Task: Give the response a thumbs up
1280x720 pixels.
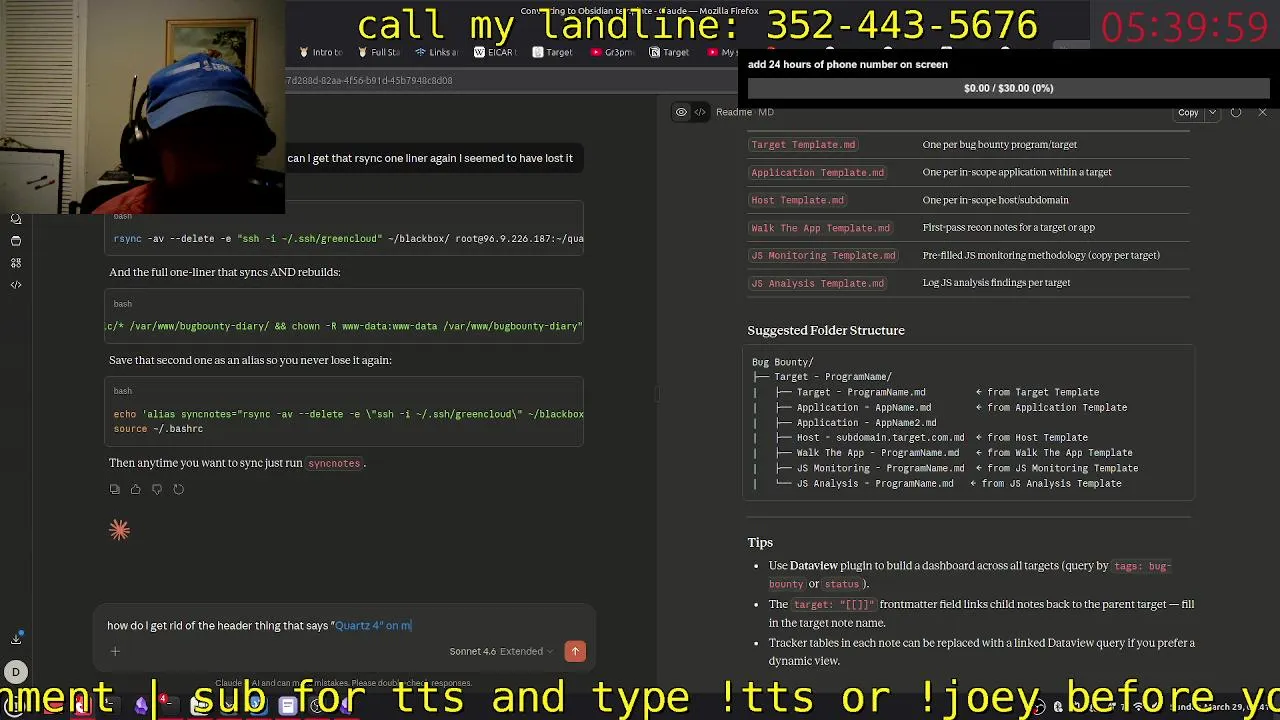Action: (136, 489)
